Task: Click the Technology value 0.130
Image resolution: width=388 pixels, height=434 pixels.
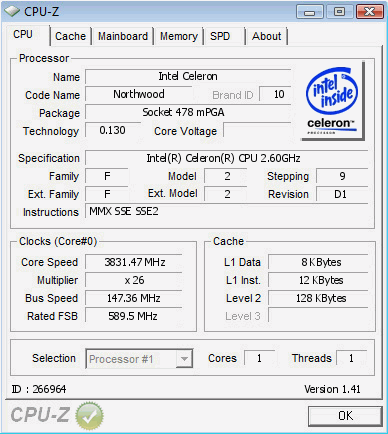Action: [x=113, y=130]
